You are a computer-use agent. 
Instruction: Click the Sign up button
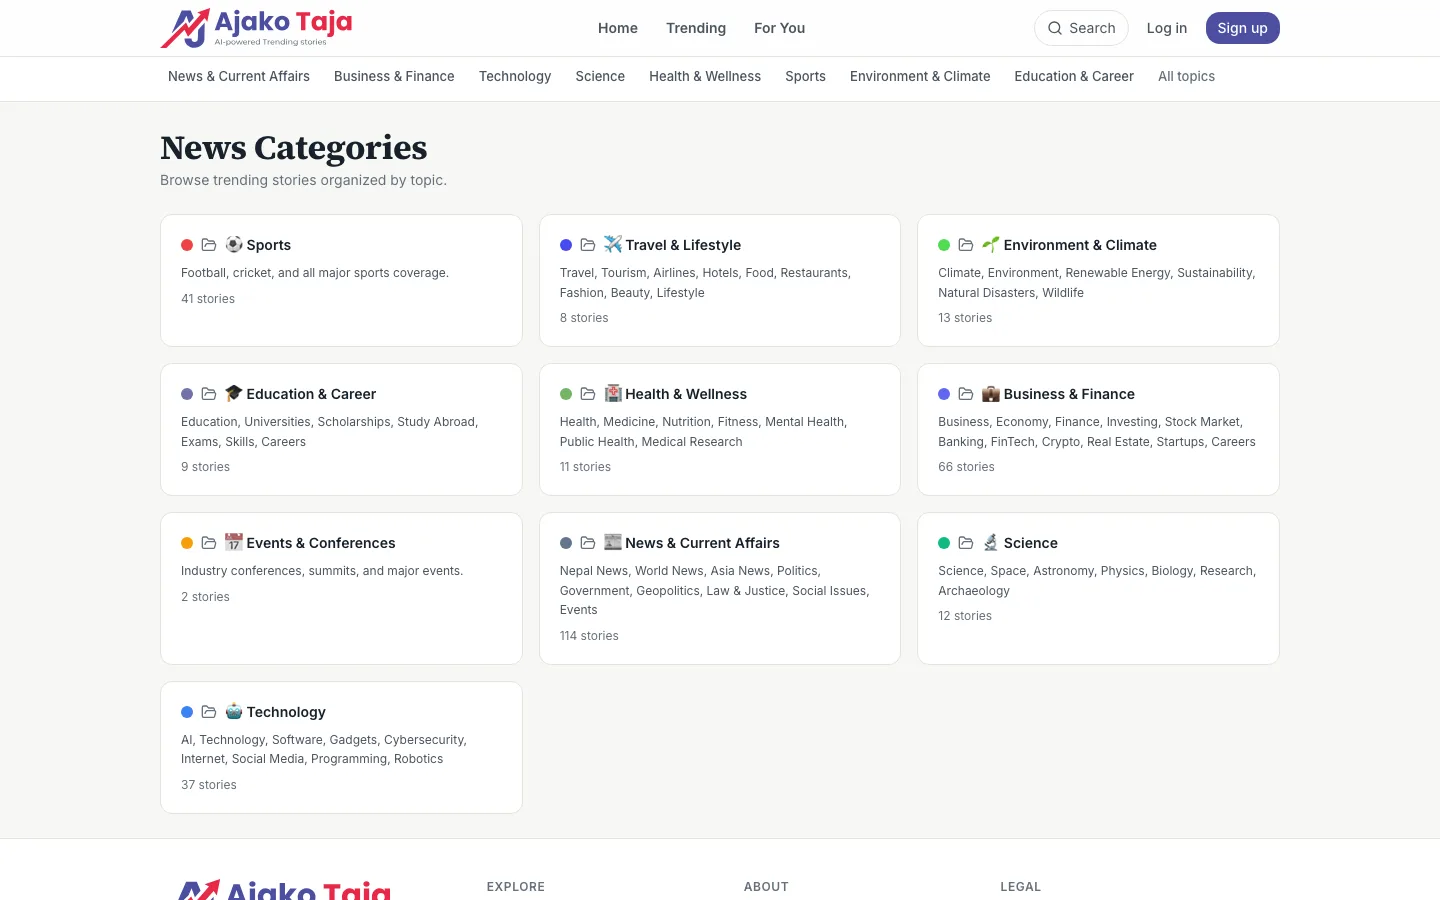coord(1242,28)
